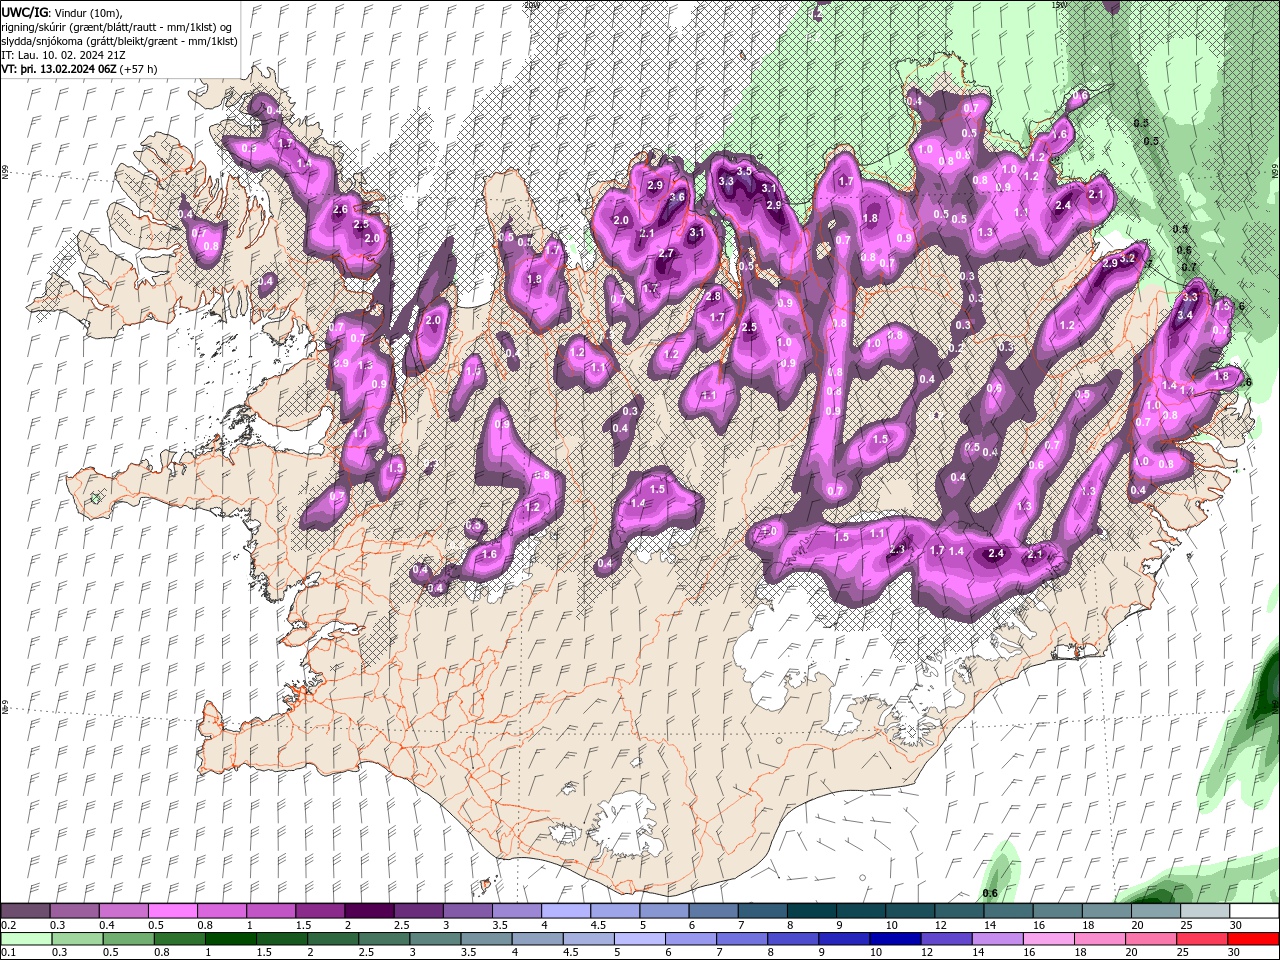Click the '3.4' snowfall value on the map

coord(1185,315)
